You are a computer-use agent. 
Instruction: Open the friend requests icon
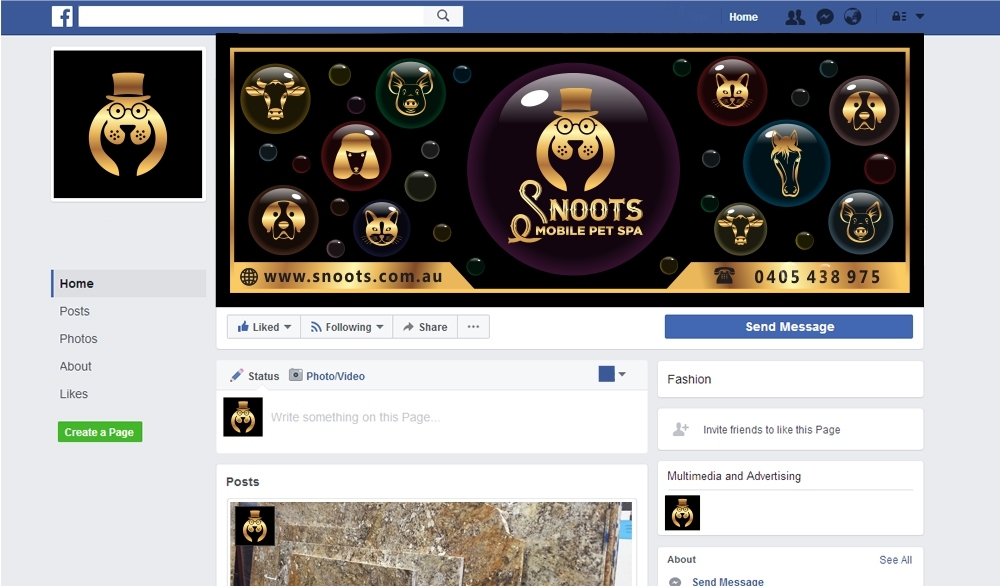[795, 17]
